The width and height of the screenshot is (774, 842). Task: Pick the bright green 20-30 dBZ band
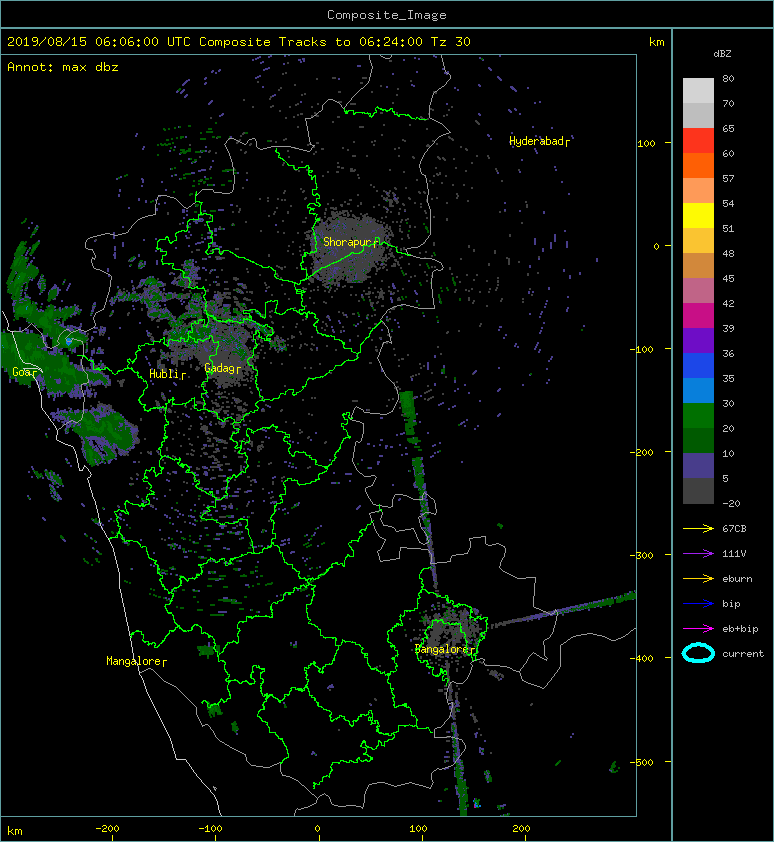point(698,416)
